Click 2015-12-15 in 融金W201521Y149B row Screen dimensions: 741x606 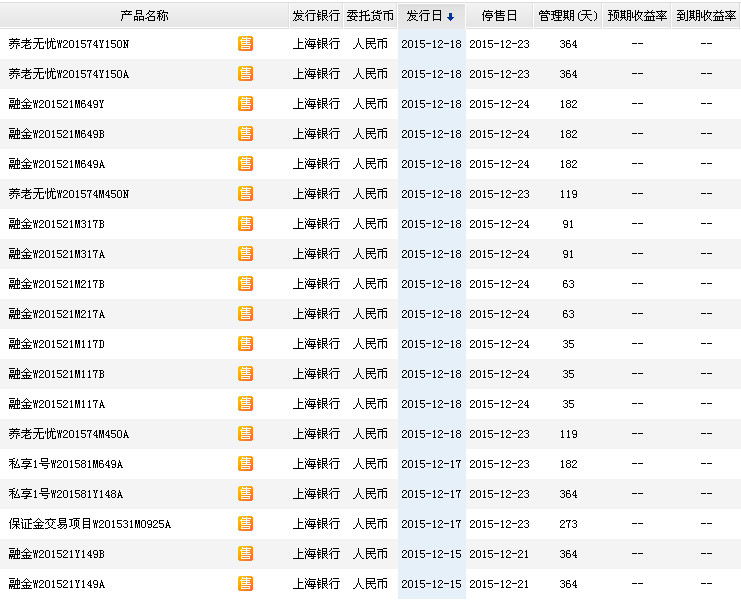tap(431, 554)
